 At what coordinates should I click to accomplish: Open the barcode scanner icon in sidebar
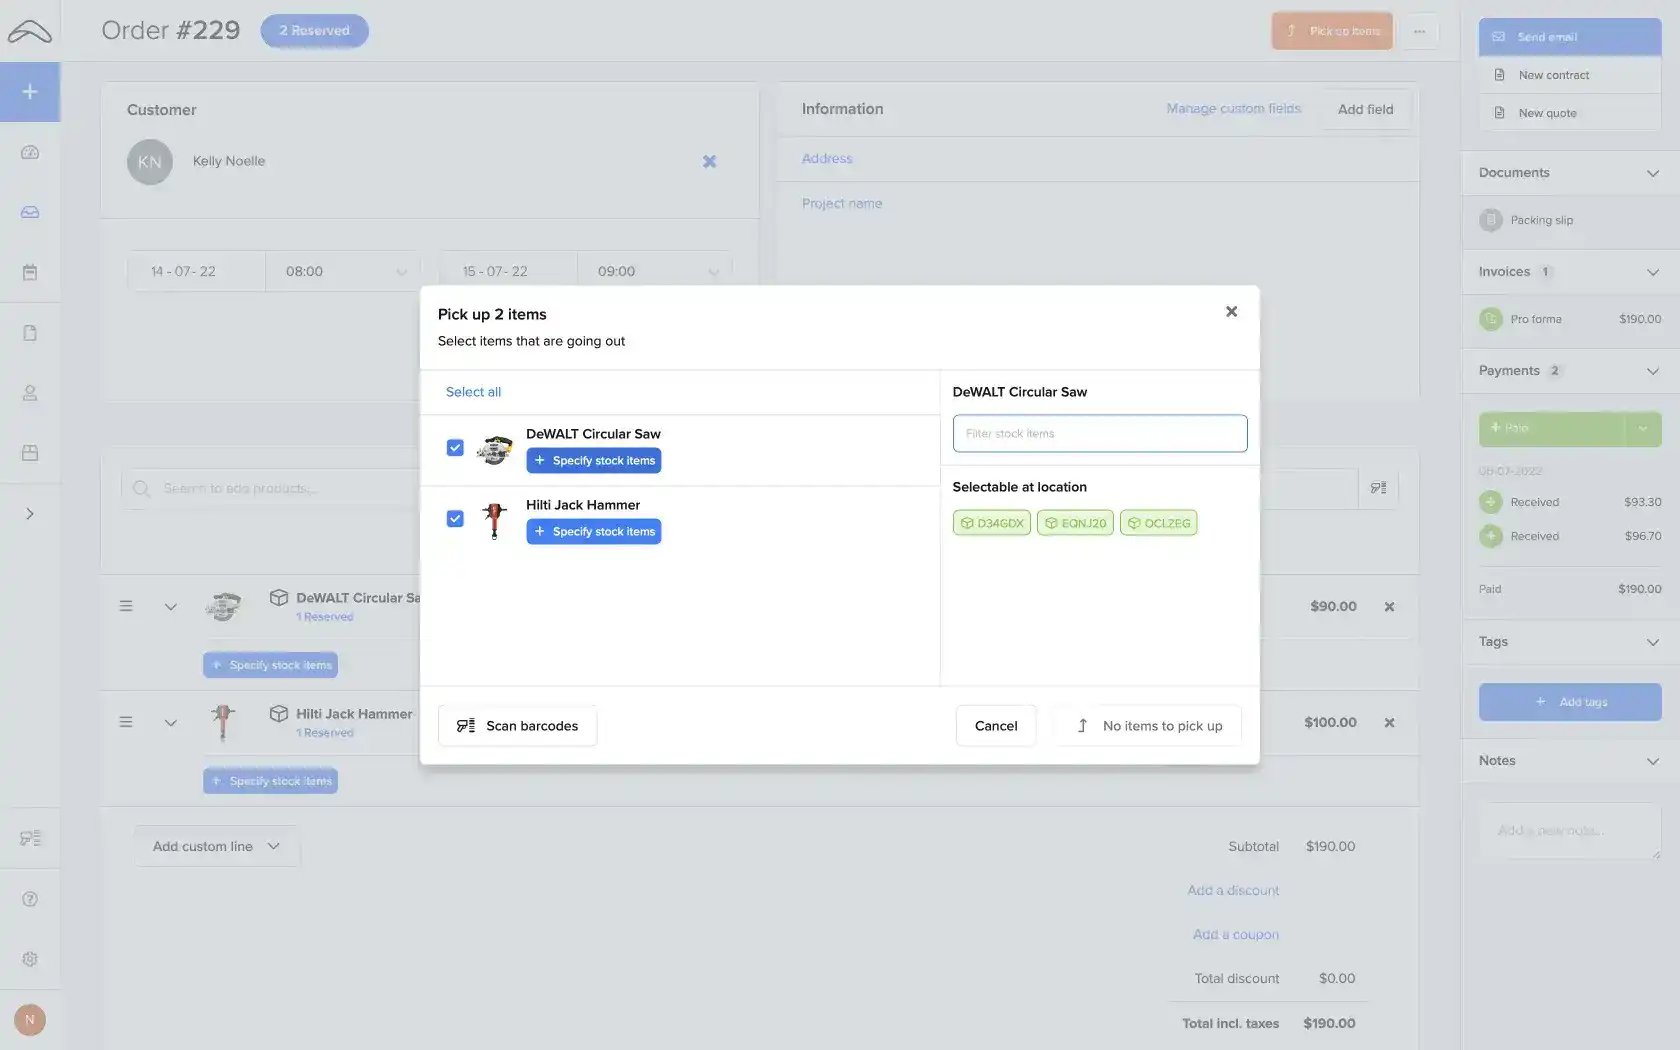tap(30, 837)
